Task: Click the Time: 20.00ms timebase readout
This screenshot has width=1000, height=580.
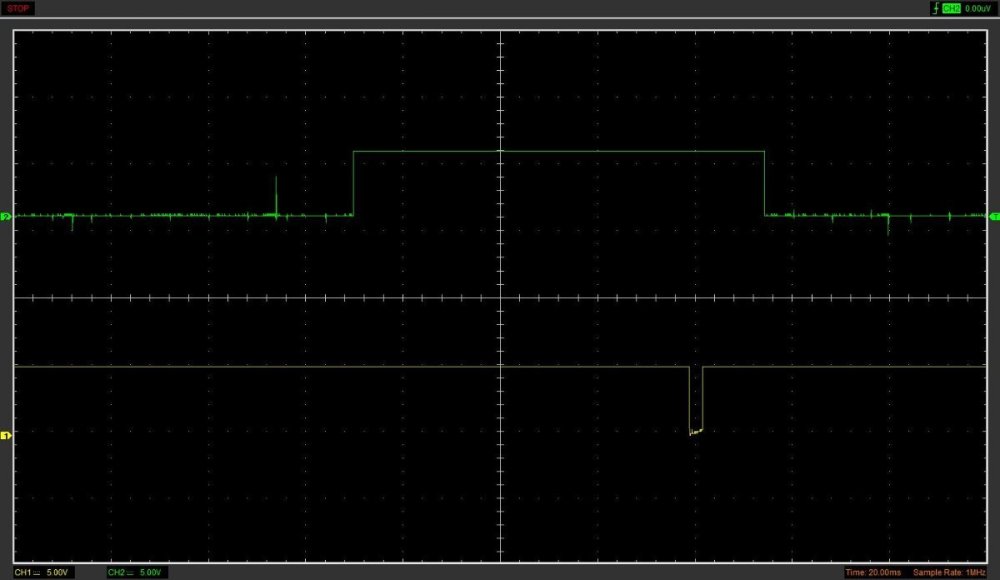Action: coord(872,572)
